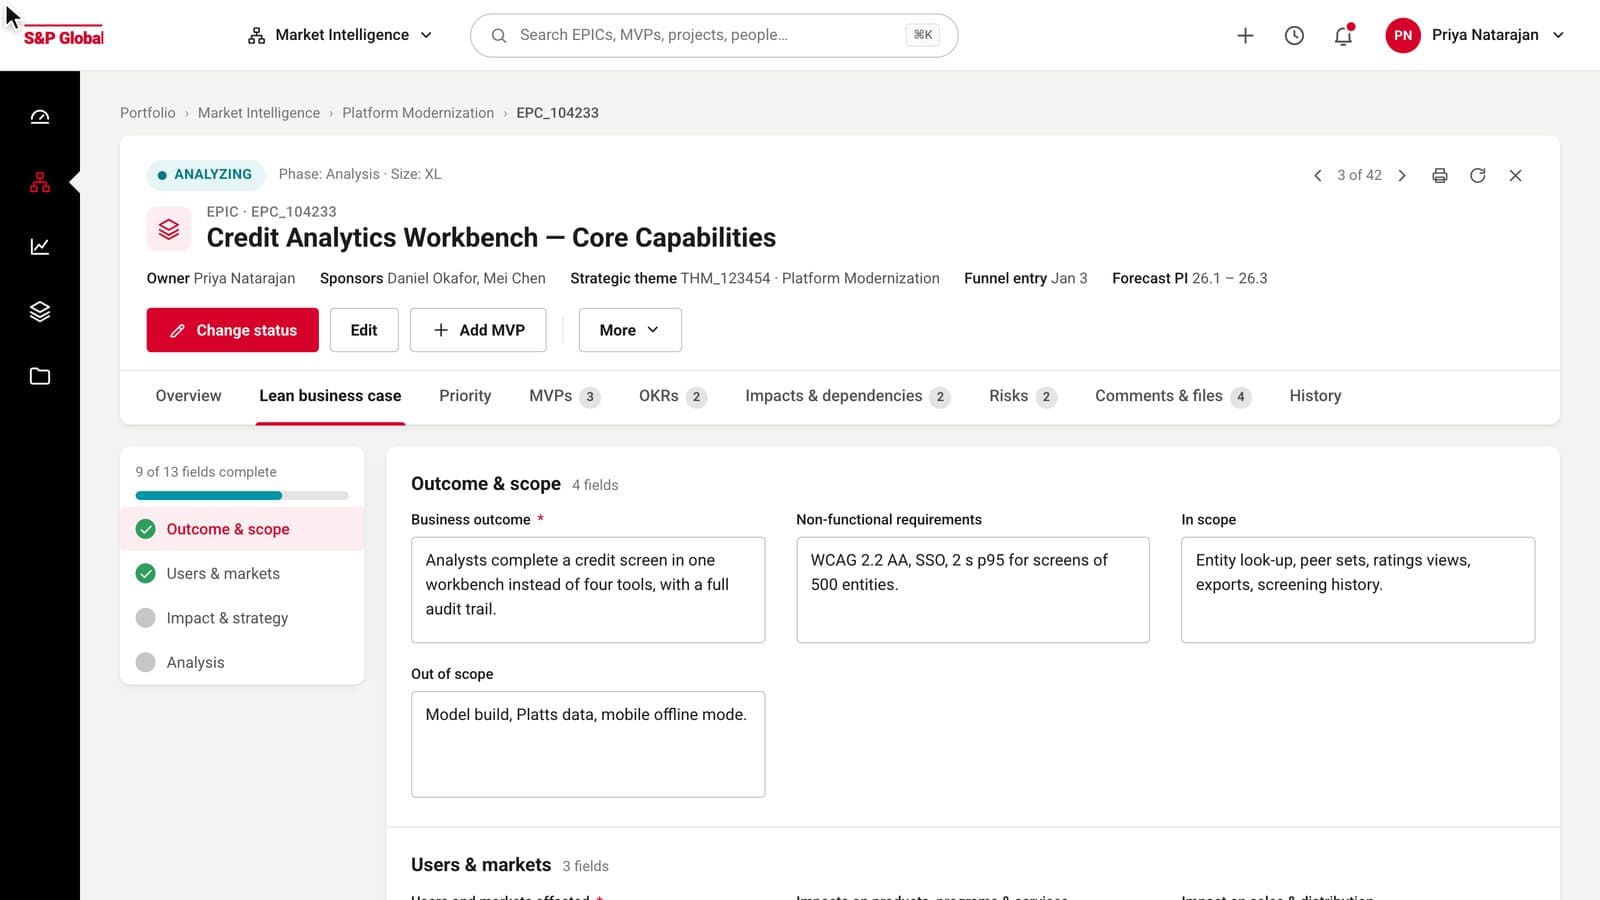Click the red EPIC layers icon beside title
Viewport: 1600px width, 900px height.
(x=169, y=229)
